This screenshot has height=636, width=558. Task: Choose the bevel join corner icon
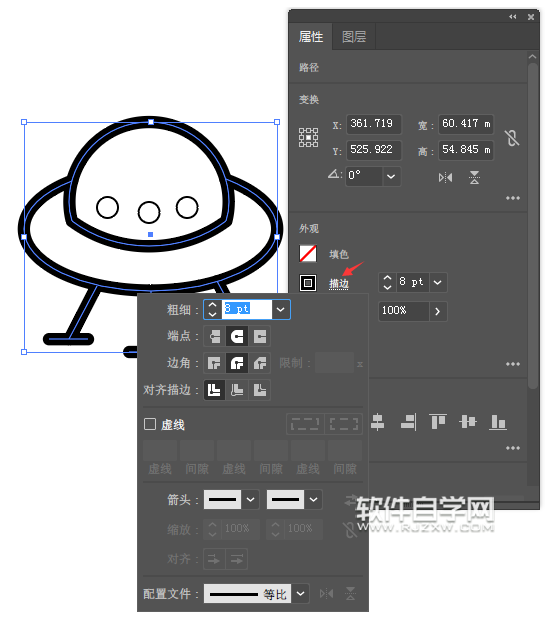tap(260, 363)
